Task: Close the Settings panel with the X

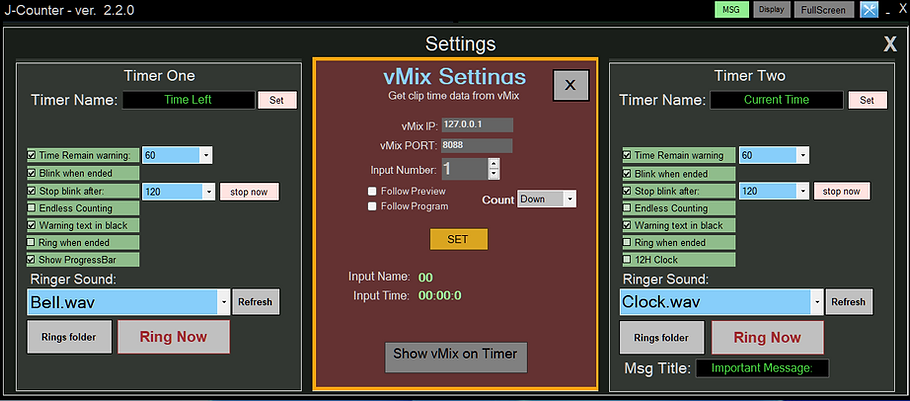Action: coord(890,44)
